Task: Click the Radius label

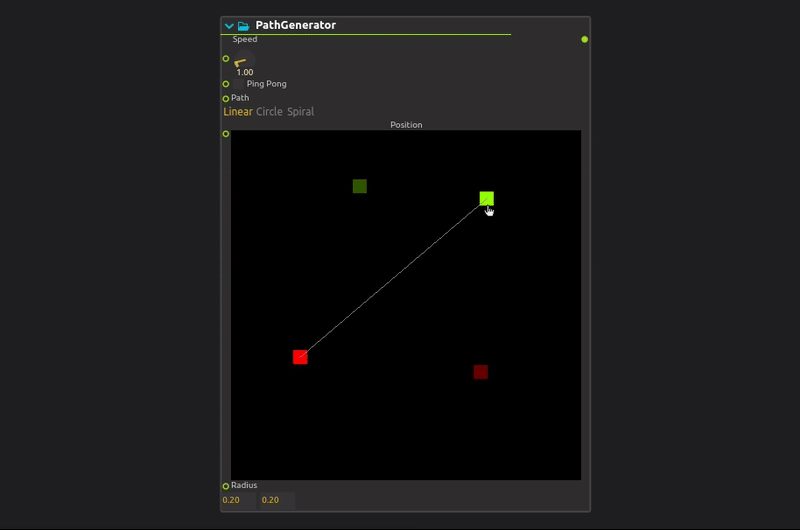Action: 244,485
